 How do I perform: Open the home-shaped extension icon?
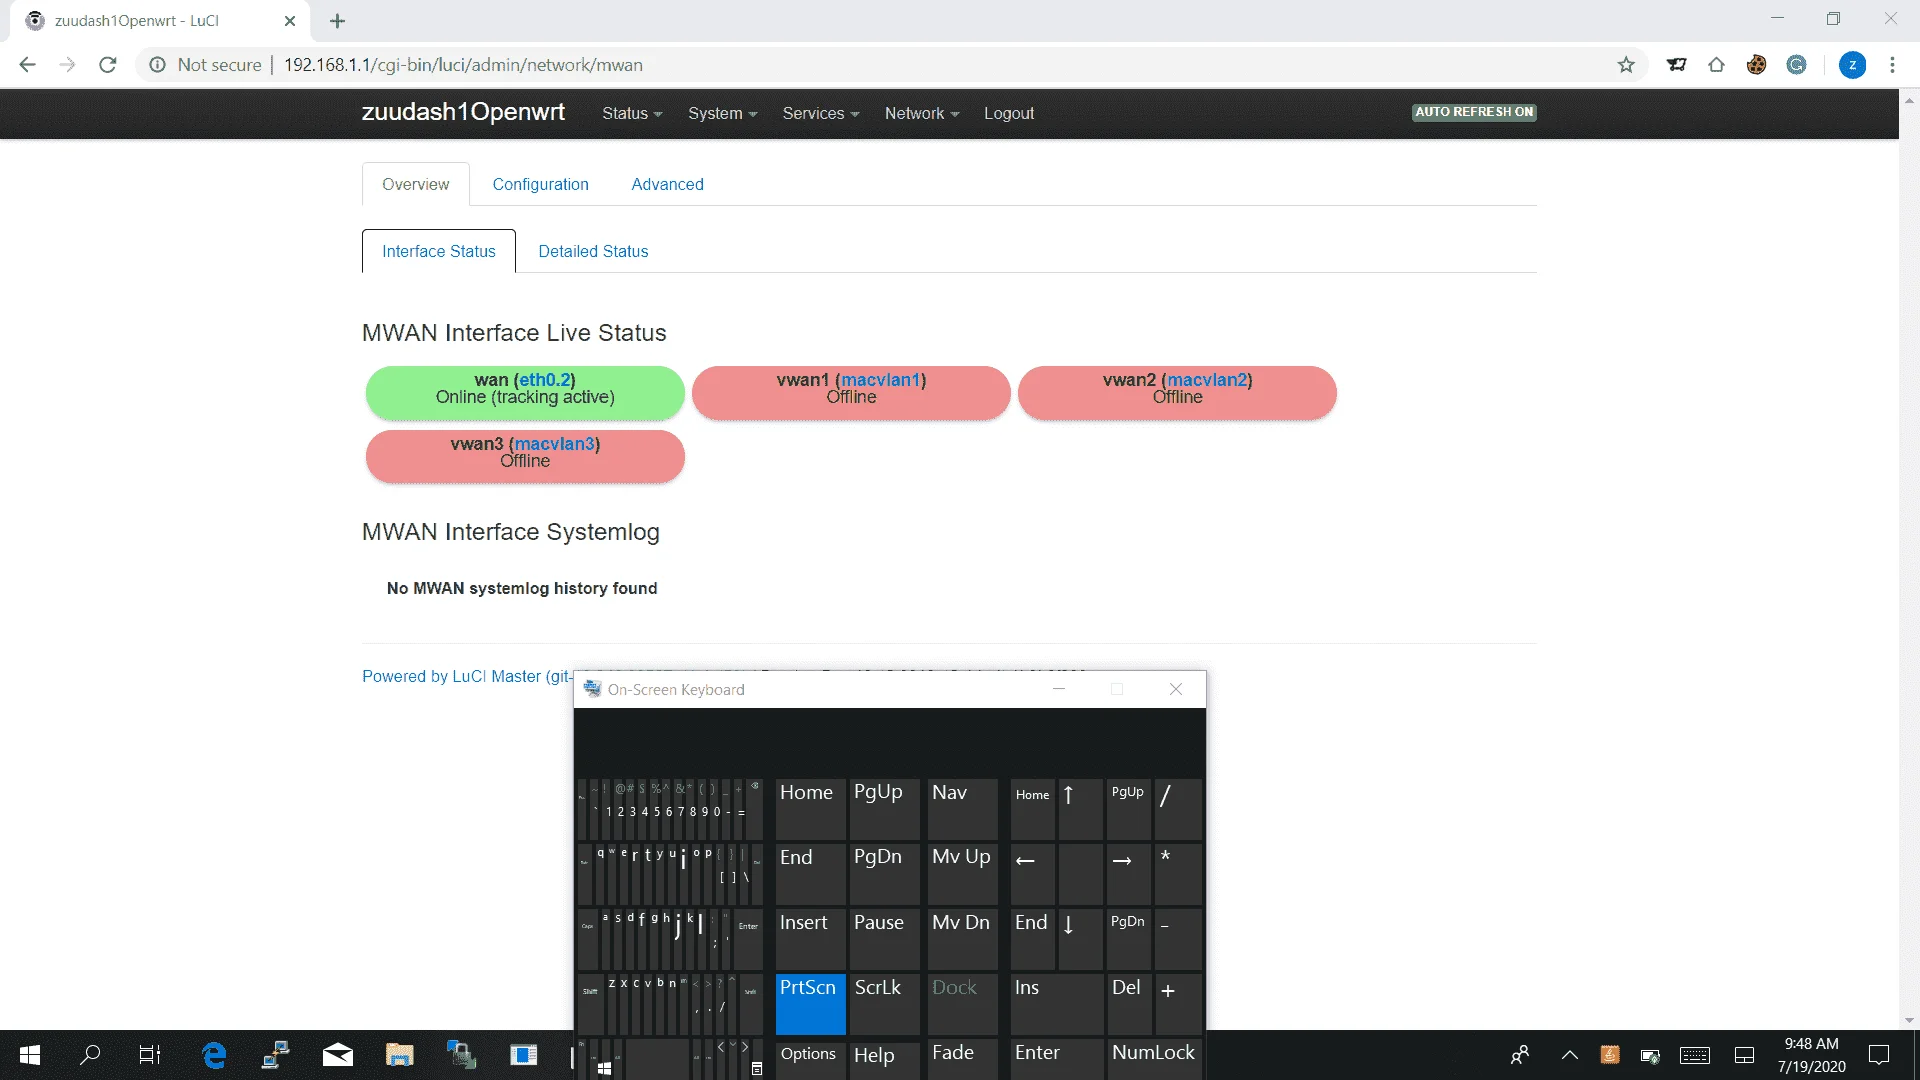click(x=1716, y=65)
